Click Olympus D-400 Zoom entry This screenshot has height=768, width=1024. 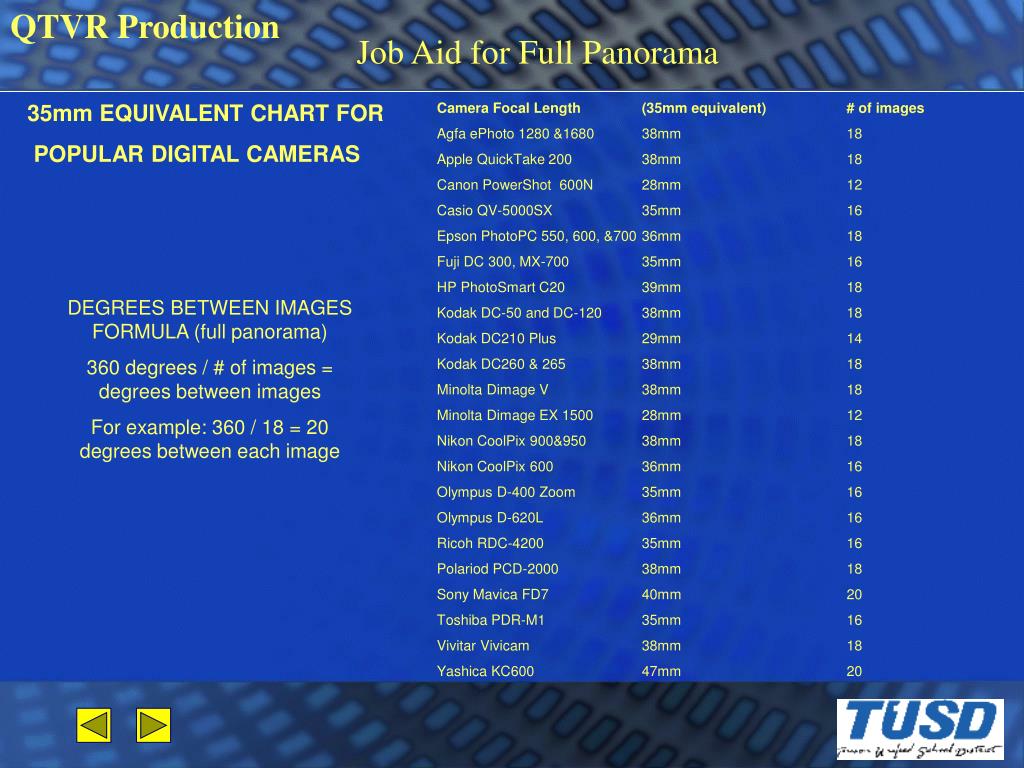(506, 492)
